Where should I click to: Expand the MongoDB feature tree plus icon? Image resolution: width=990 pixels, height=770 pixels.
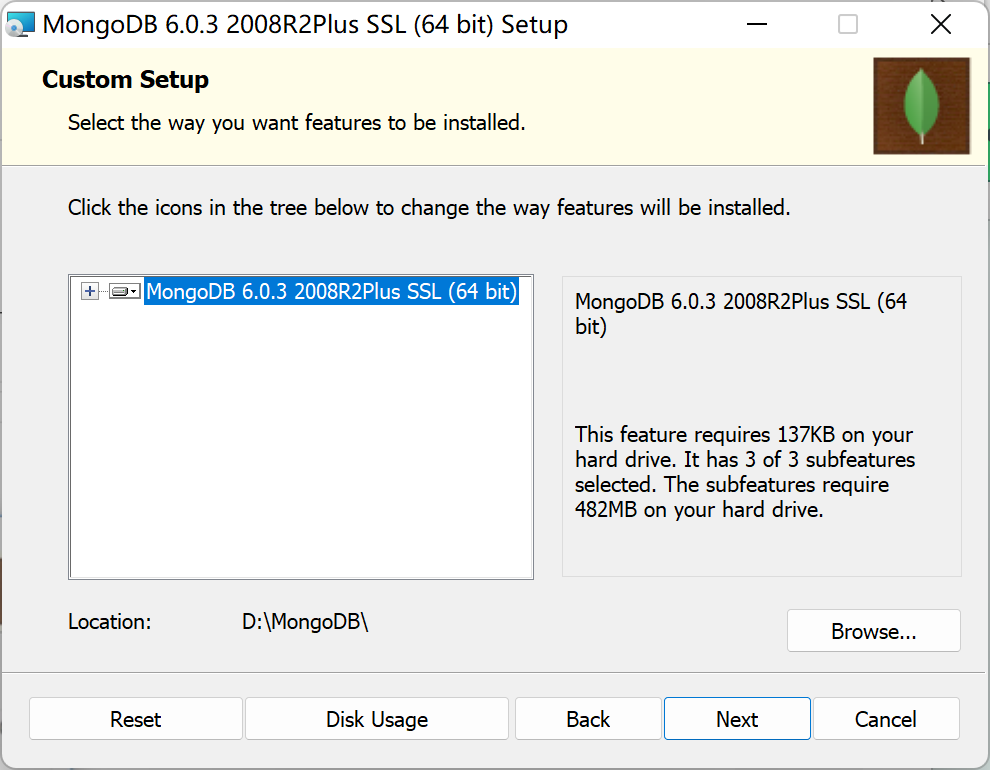[90, 291]
